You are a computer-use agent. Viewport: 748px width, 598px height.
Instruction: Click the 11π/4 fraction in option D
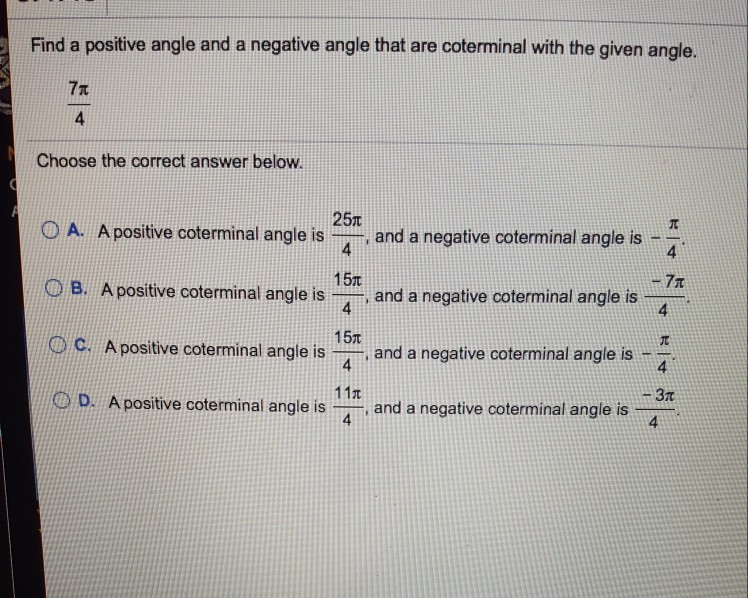pyautogui.click(x=346, y=405)
